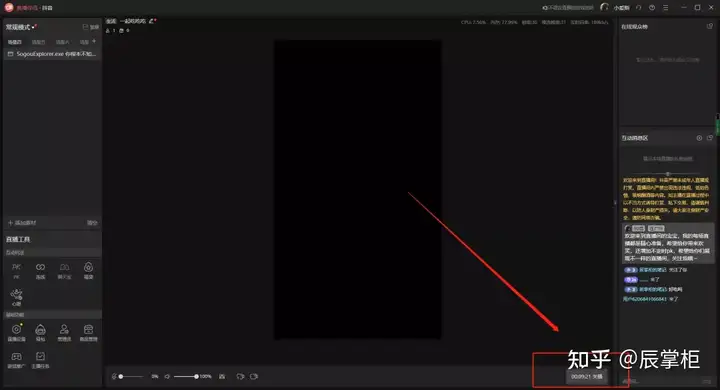Open the chat room (聊天室) tool
The height and width of the screenshot is (390, 720).
tap(64, 271)
